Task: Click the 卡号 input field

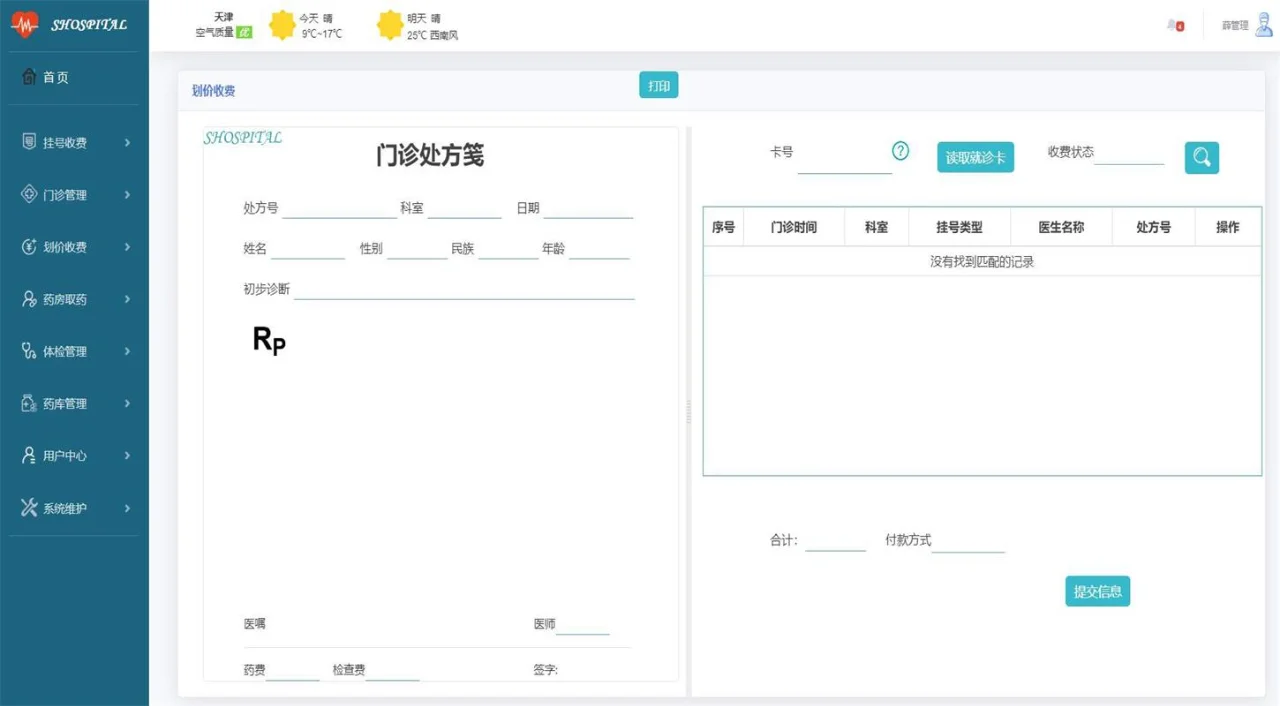Action: point(843,162)
